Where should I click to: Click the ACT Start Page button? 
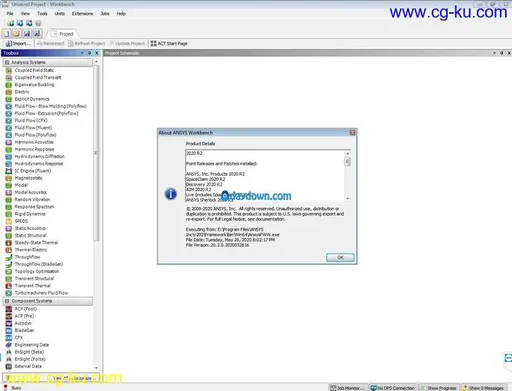coord(169,43)
